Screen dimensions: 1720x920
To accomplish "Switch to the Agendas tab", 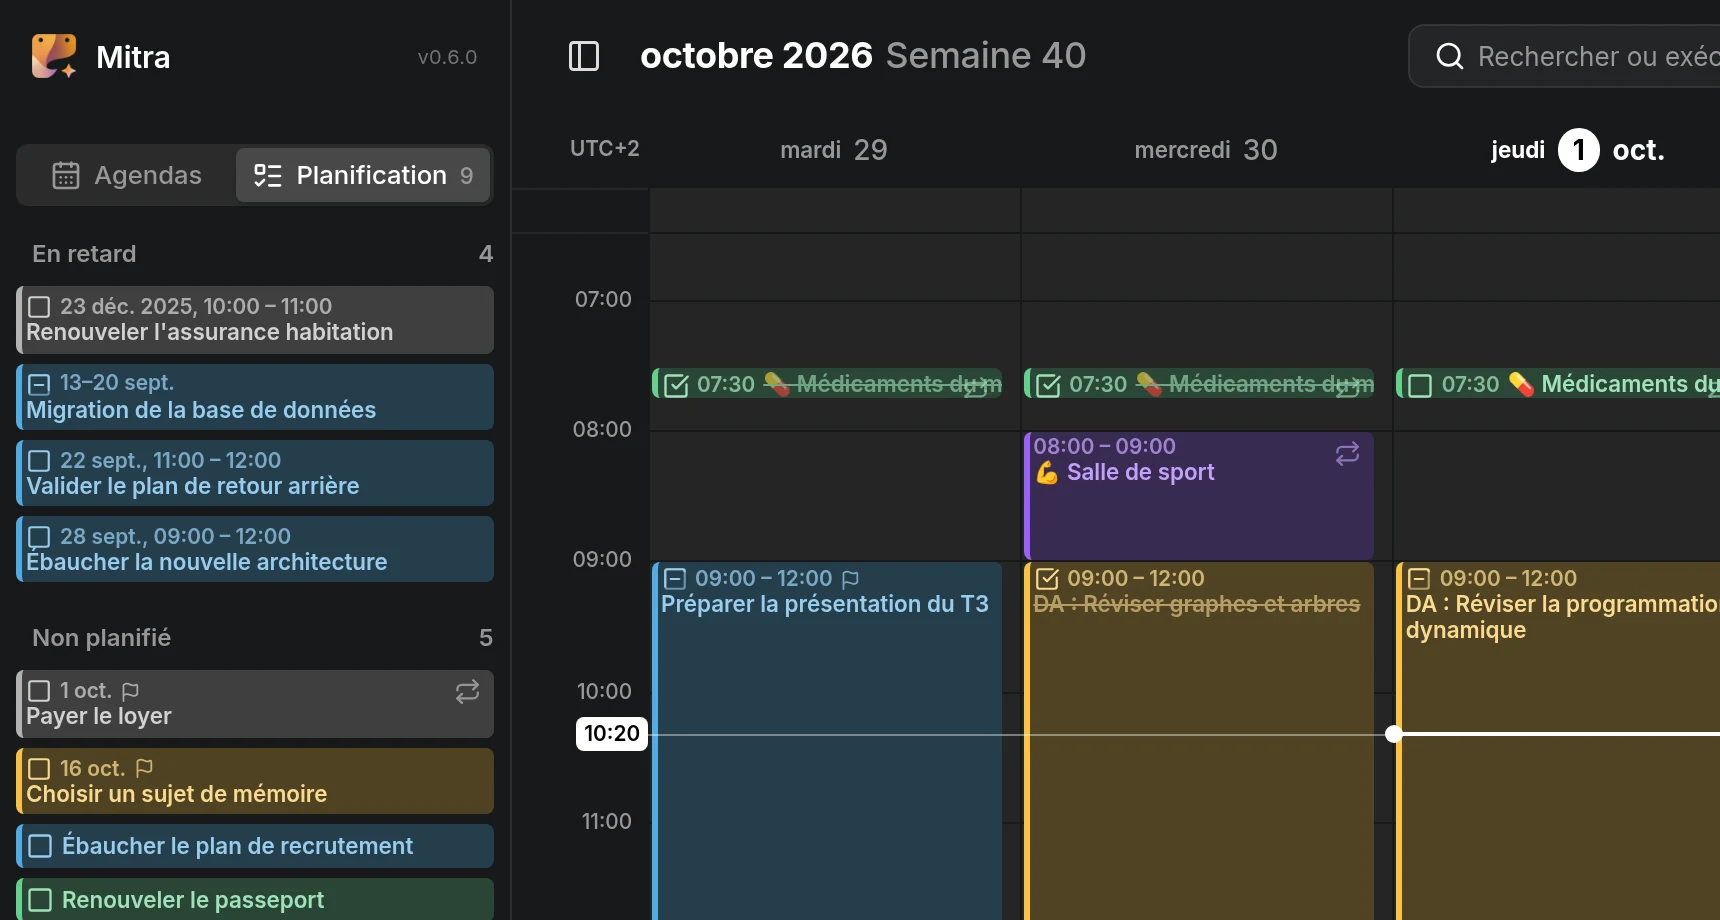I will coord(127,175).
